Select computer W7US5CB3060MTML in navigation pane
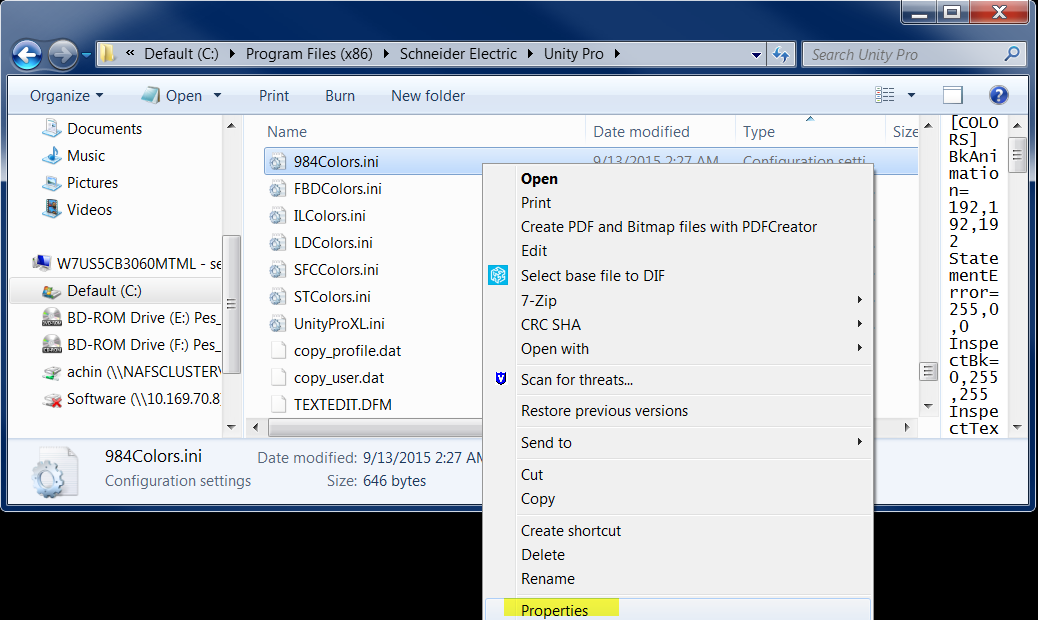The height and width of the screenshot is (620, 1038). click(x=126, y=264)
